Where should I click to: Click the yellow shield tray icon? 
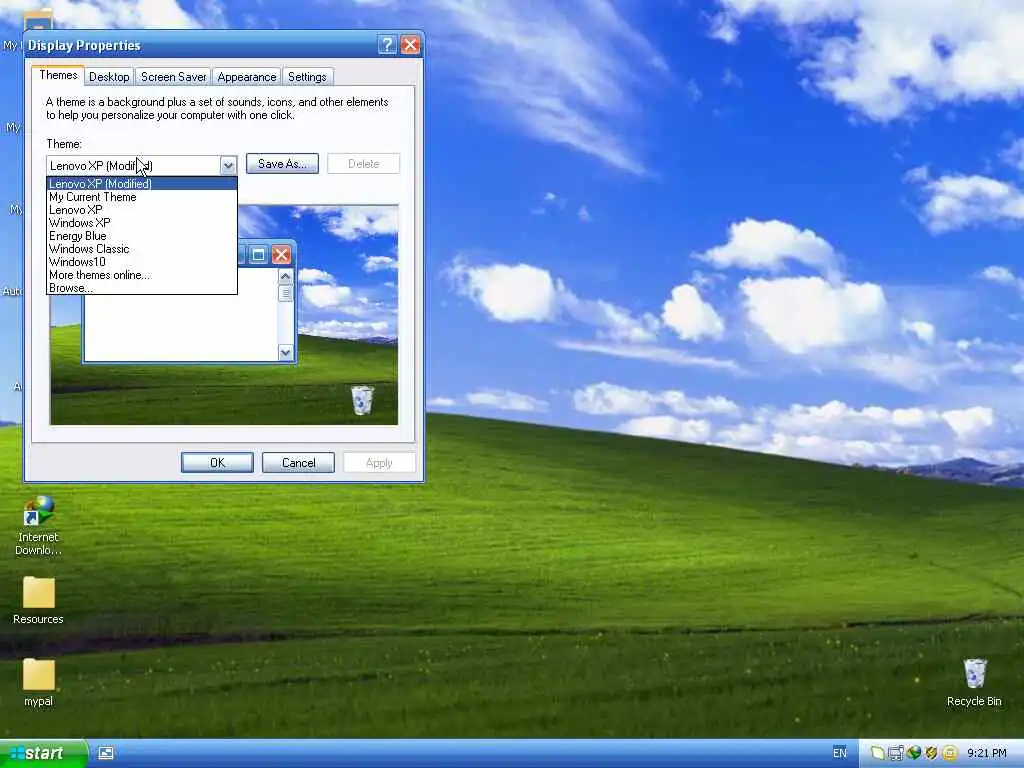[x=931, y=753]
